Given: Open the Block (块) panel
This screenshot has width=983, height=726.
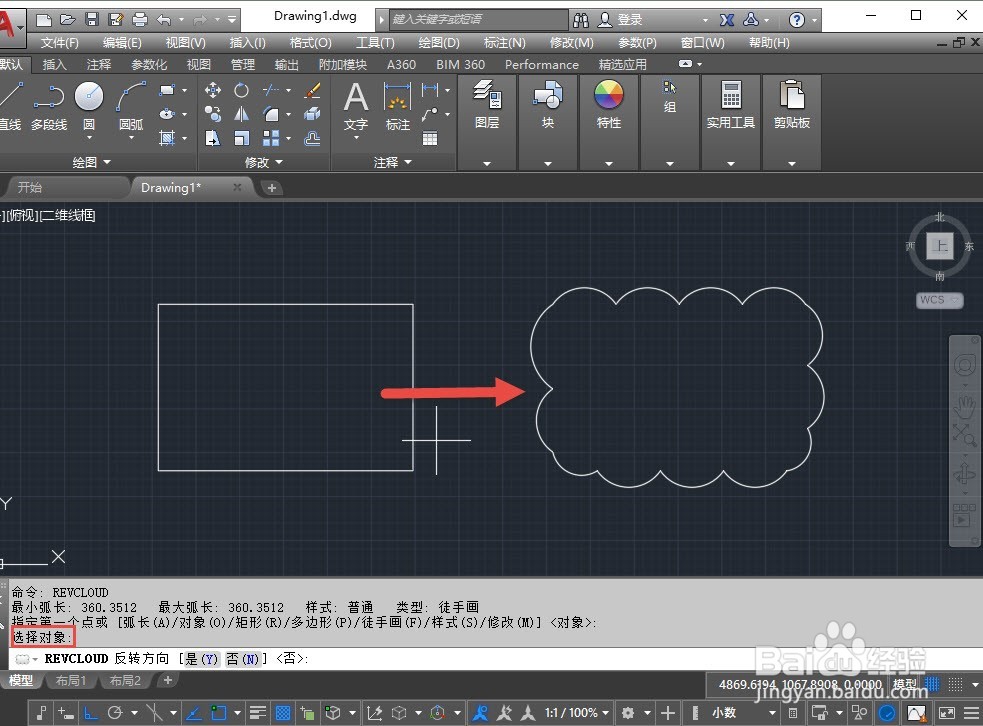Looking at the screenshot, I should [548, 105].
